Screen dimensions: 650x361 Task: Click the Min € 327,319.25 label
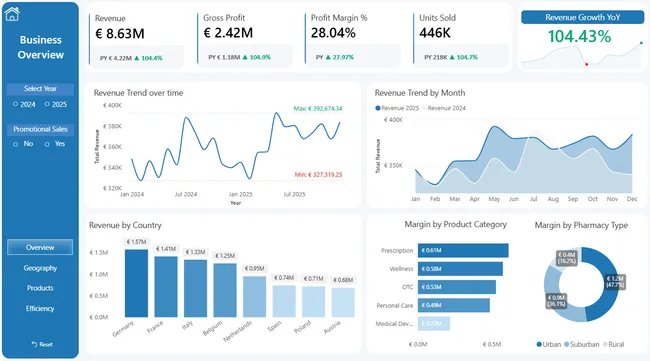(x=318, y=174)
